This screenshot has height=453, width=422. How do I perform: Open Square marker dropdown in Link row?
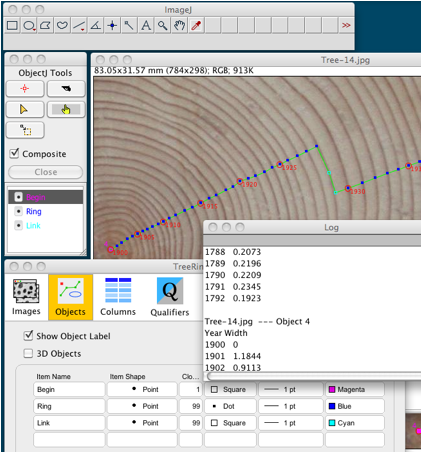pos(230,423)
